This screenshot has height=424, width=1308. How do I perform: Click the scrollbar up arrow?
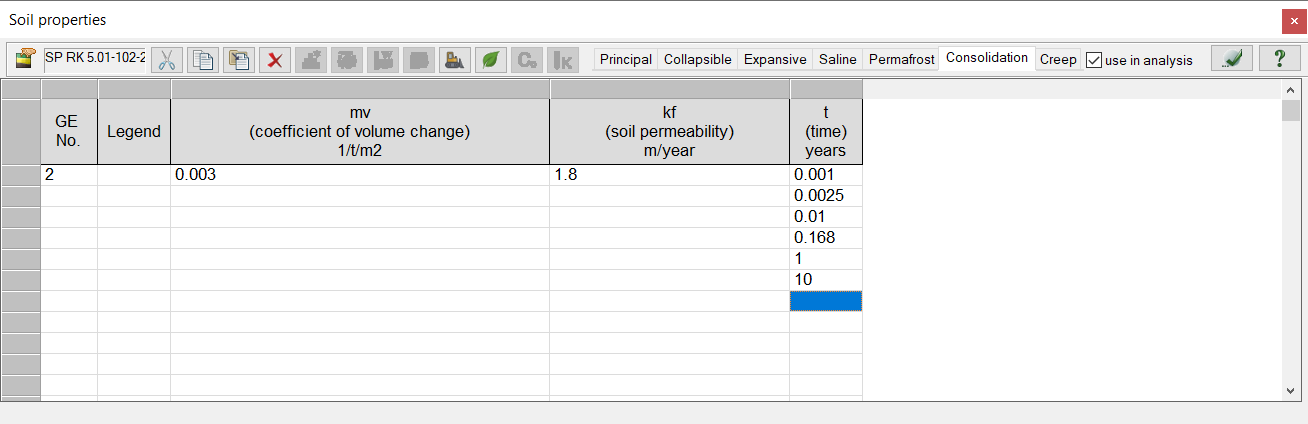point(1290,90)
